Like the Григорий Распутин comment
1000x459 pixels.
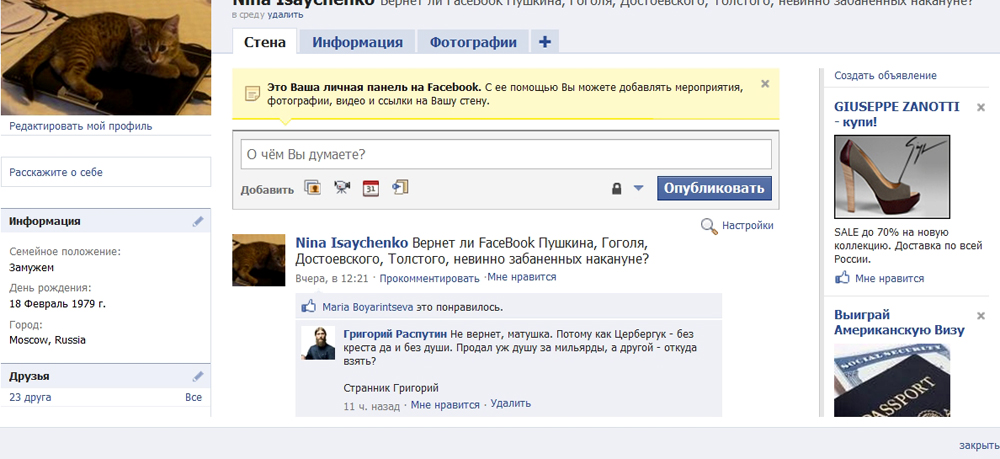[x=444, y=404]
